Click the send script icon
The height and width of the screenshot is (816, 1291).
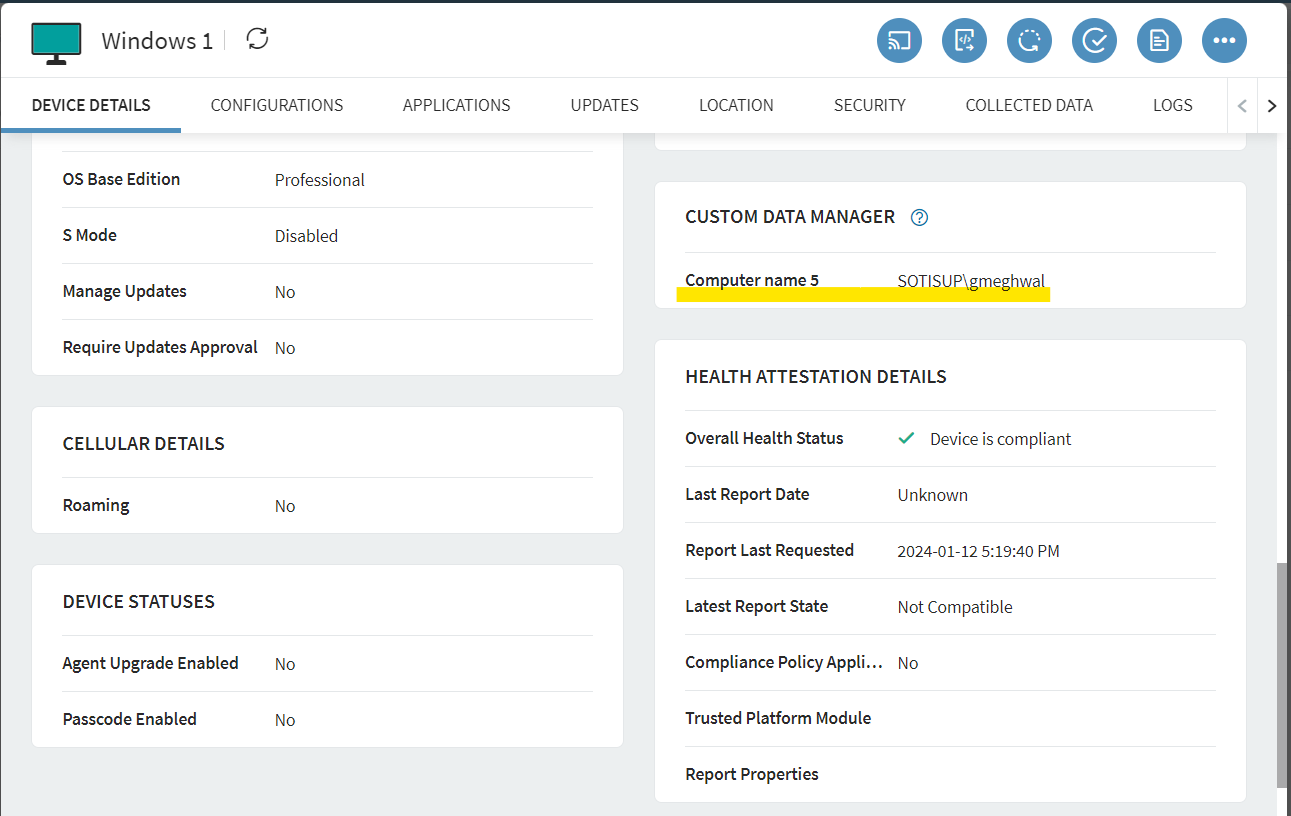[x=964, y=41]
